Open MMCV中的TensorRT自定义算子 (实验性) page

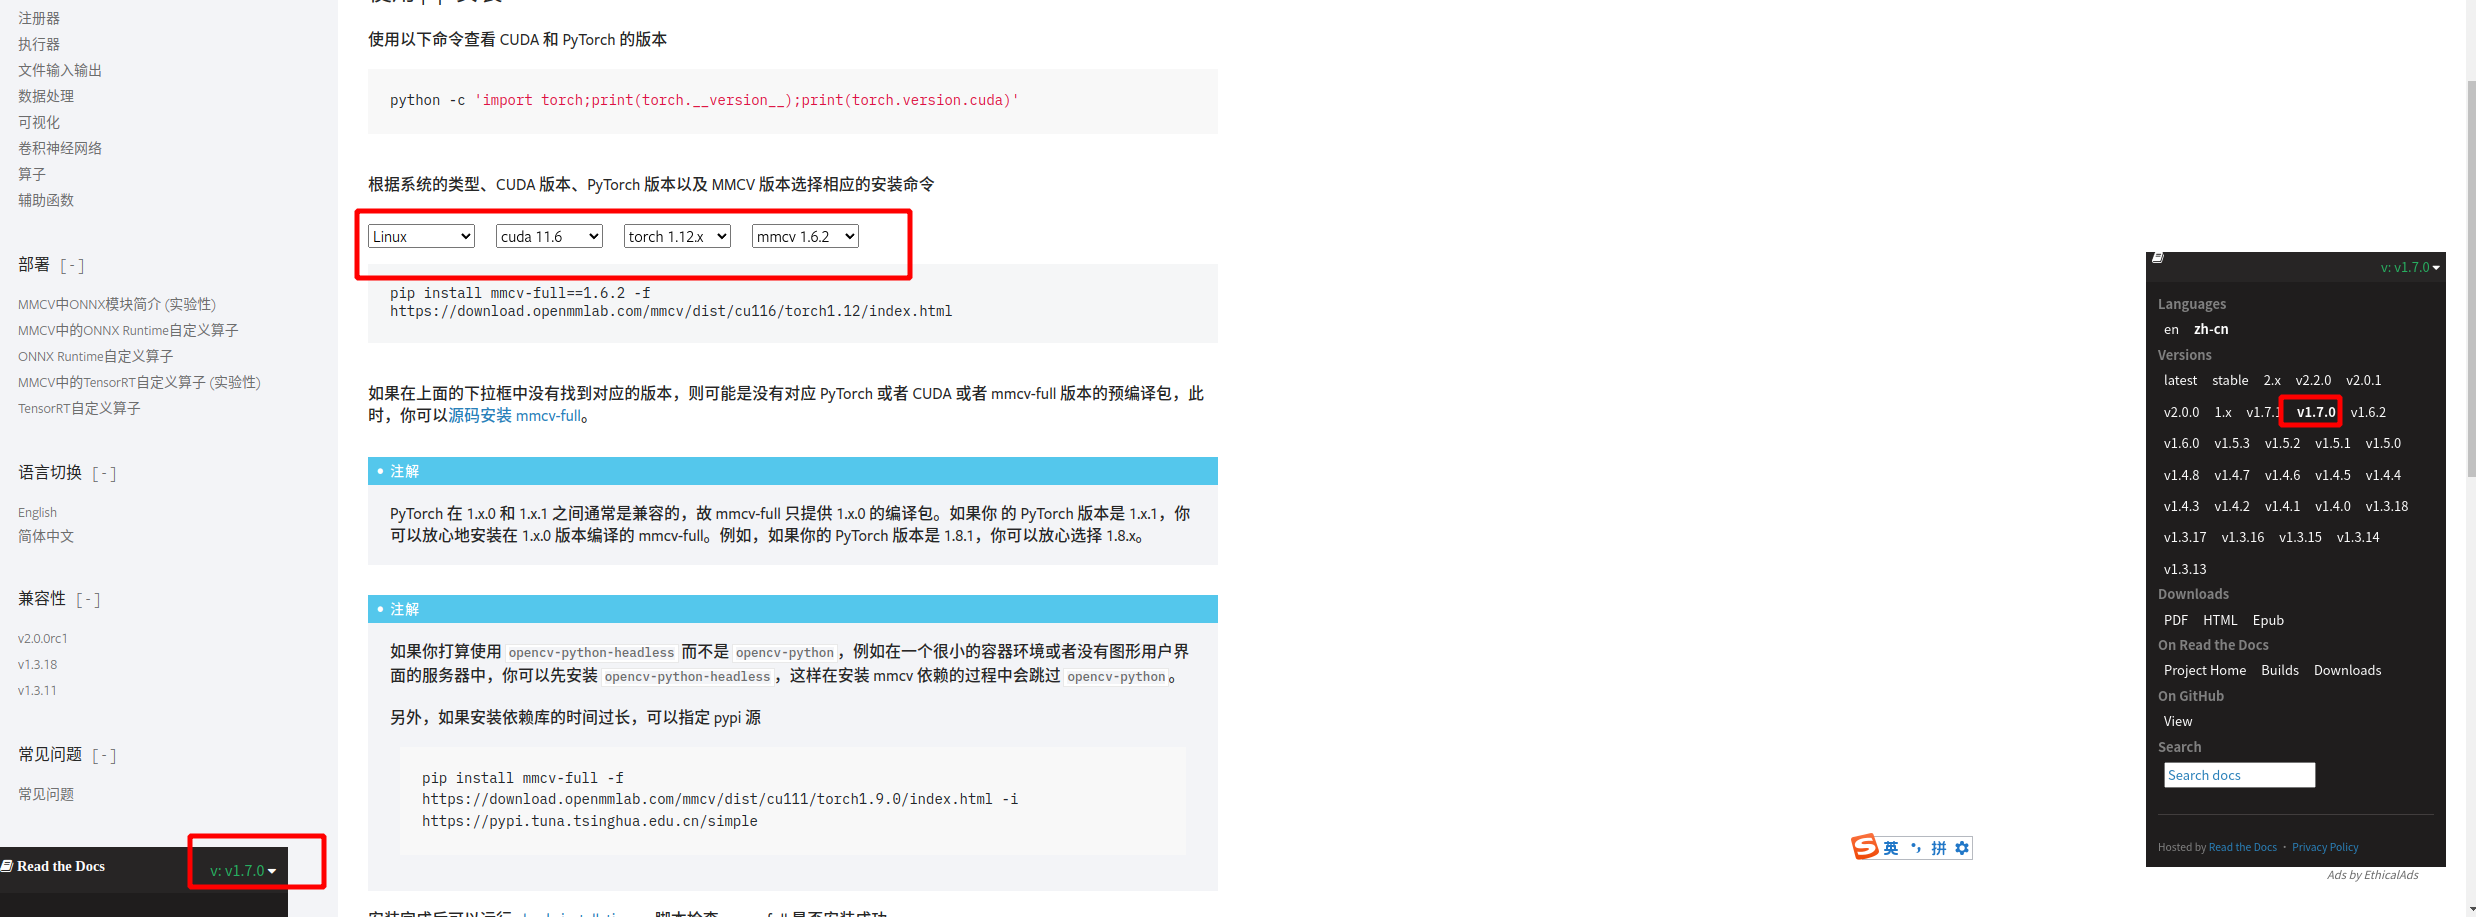[x=139, y=382]
